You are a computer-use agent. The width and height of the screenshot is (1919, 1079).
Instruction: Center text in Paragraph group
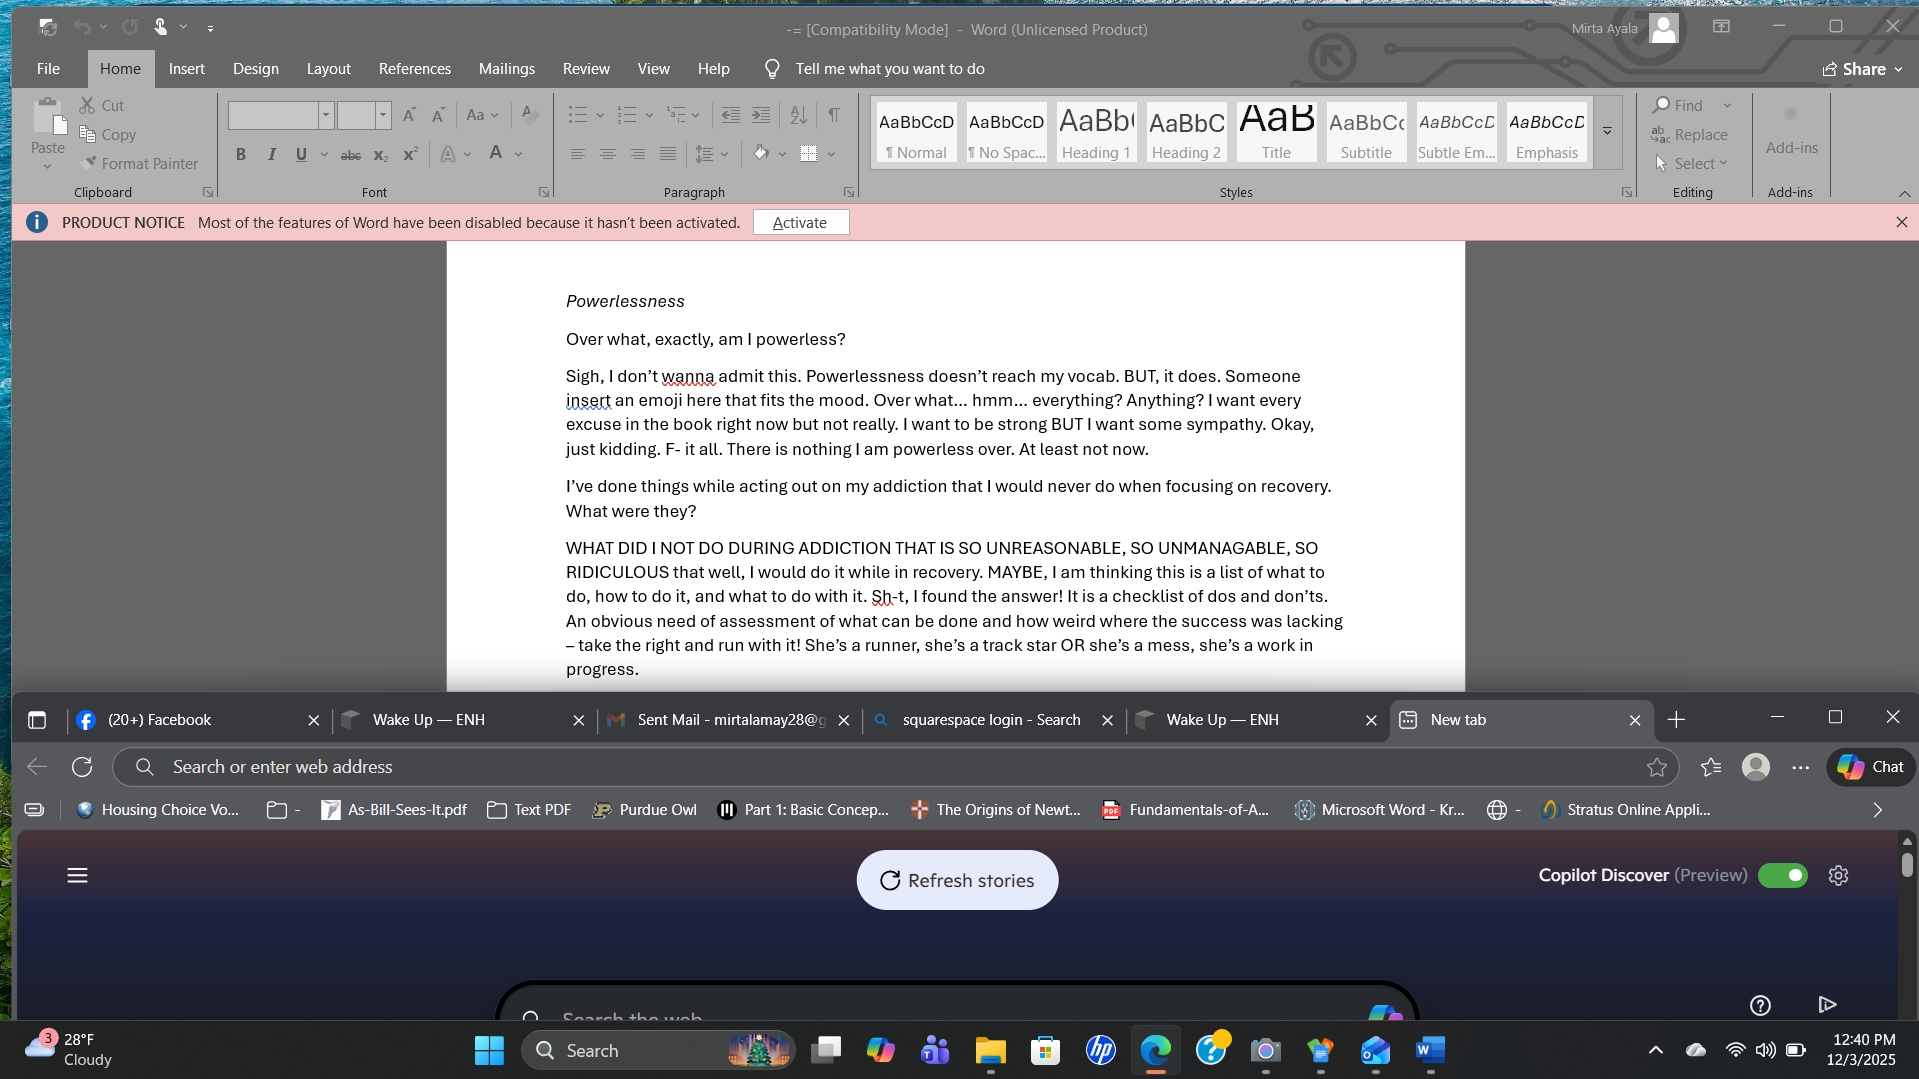pos(608,154)
